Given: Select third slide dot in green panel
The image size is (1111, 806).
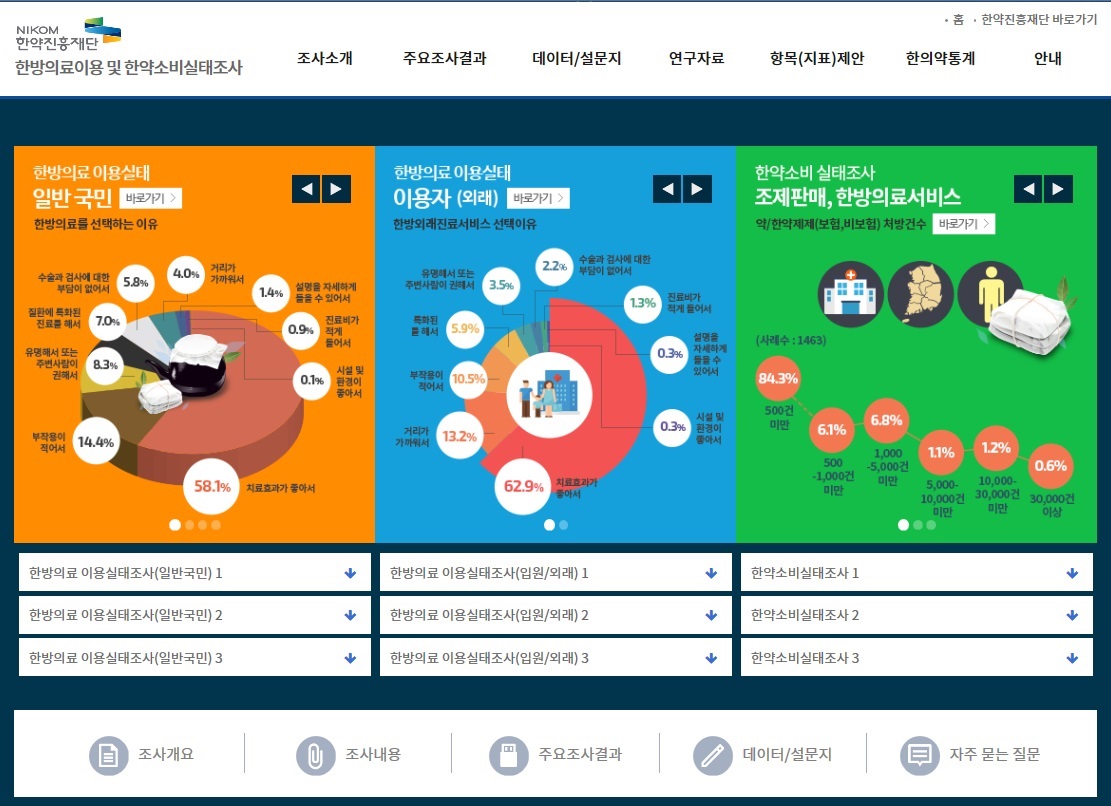Looking at the screenshot, I should (931, 524).
